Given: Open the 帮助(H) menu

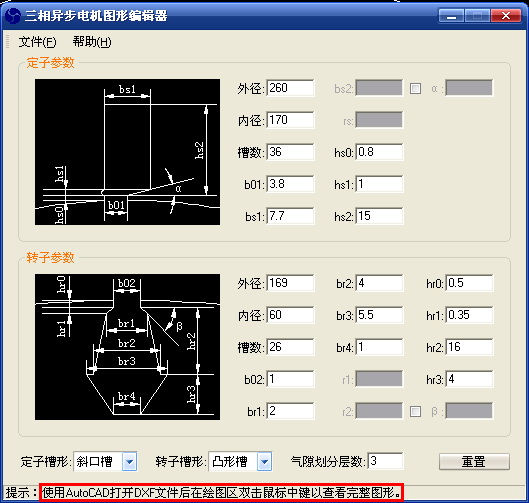Looking at the screenshot, I should tap(92, 42).
